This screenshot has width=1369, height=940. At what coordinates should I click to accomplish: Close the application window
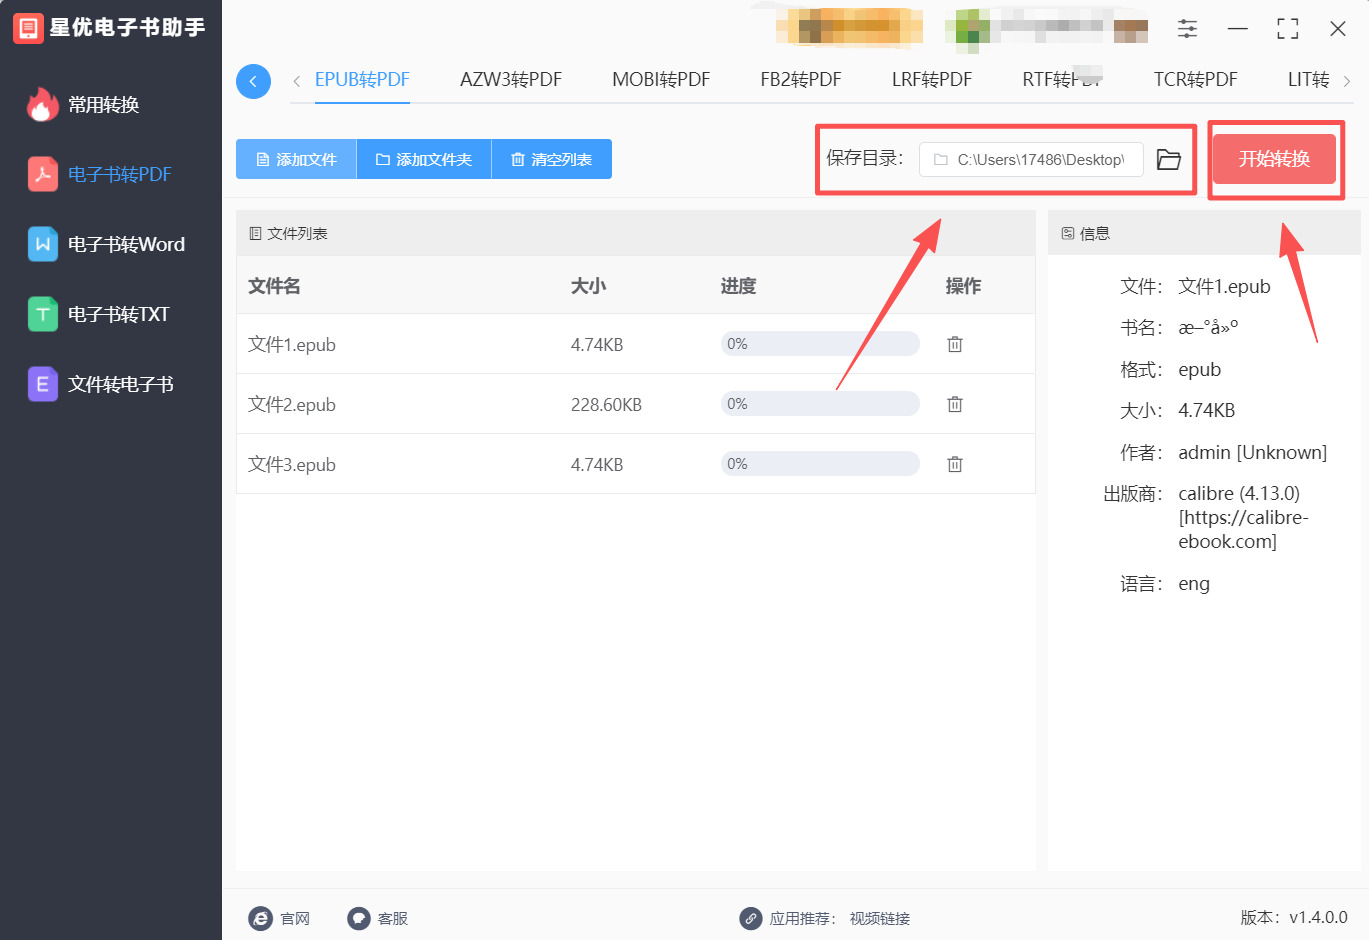coord(1338,29)
